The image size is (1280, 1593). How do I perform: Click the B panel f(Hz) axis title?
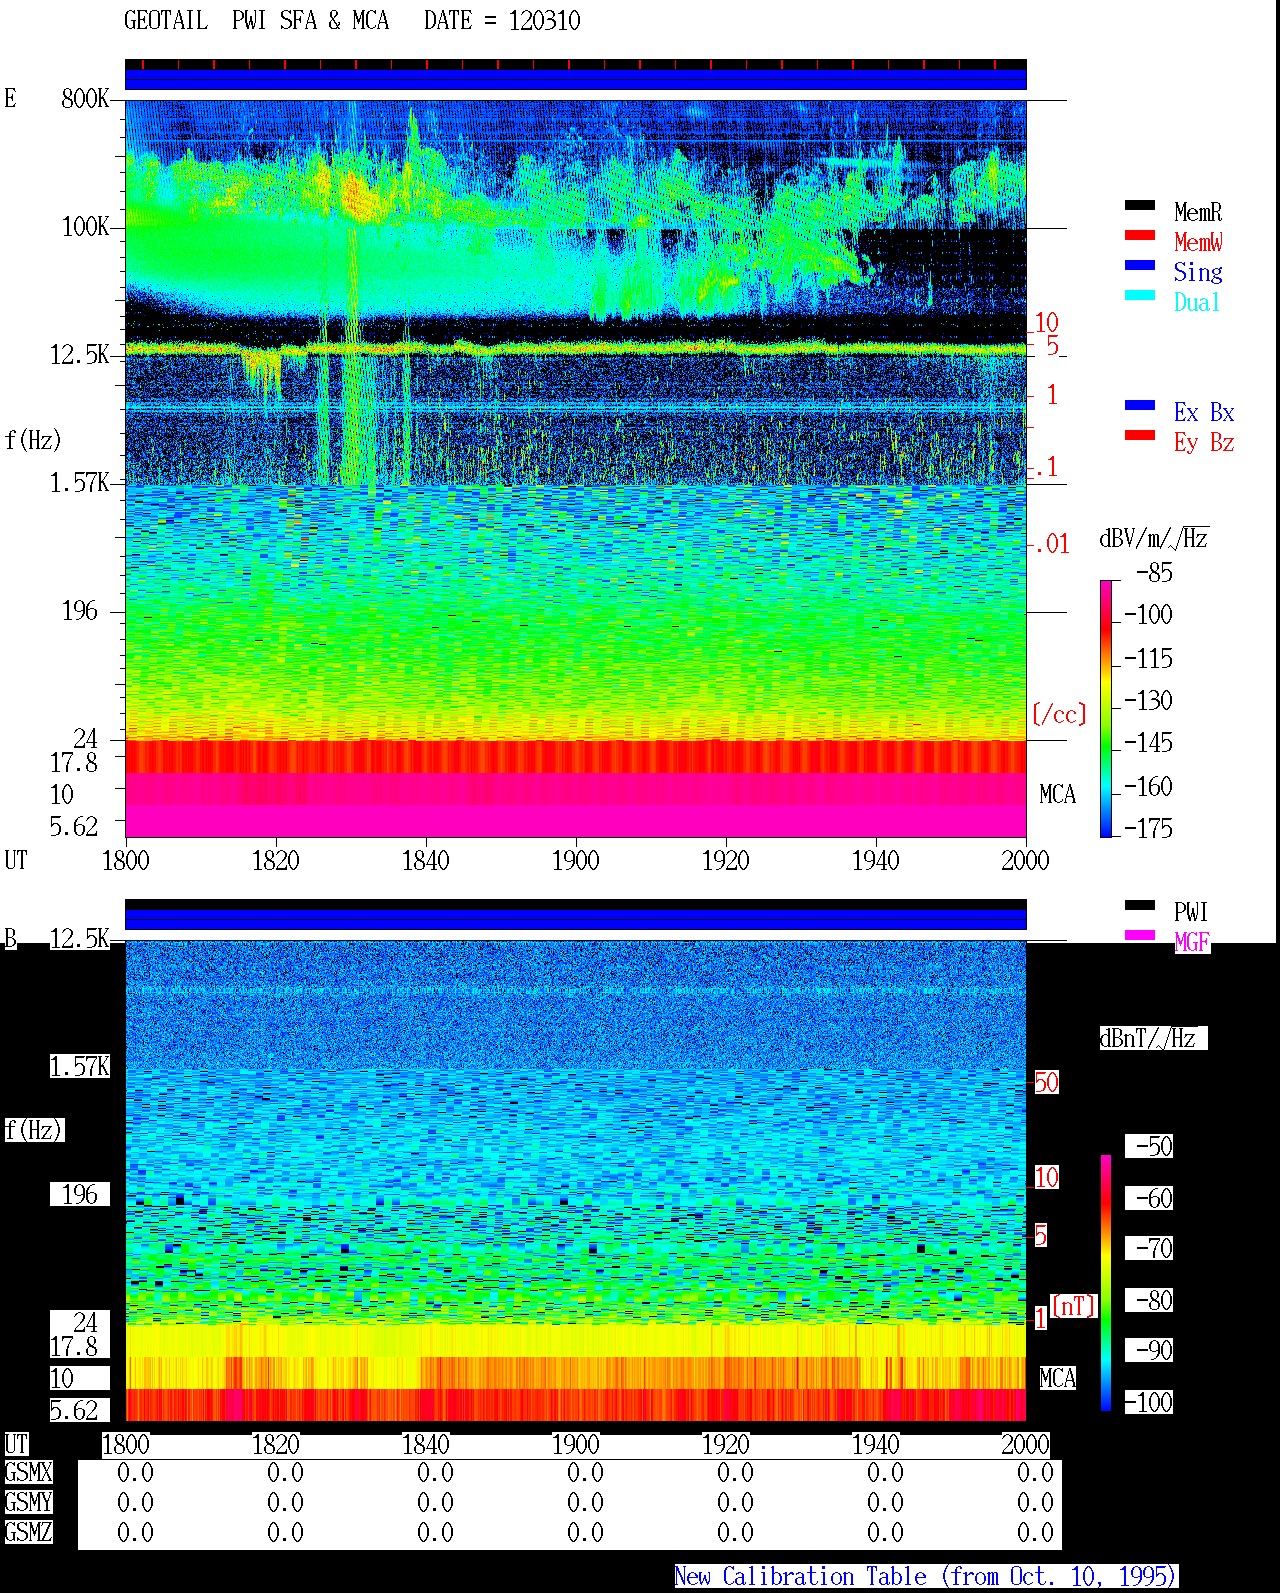[x=33, y=1130]
